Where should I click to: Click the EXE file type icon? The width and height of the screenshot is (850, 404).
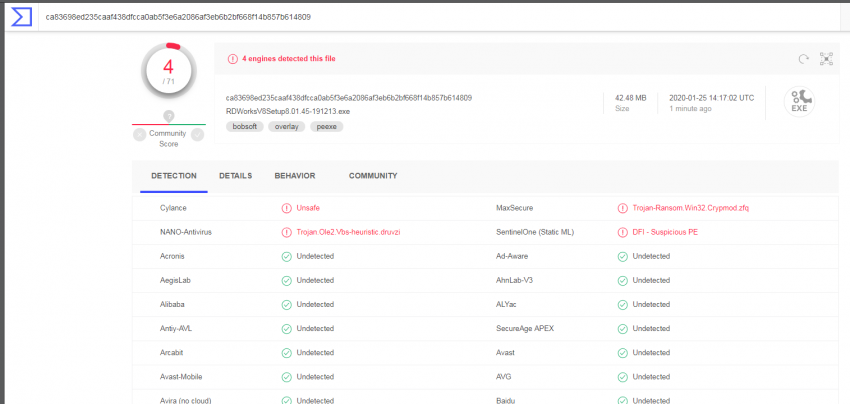(x=799, y=101)
